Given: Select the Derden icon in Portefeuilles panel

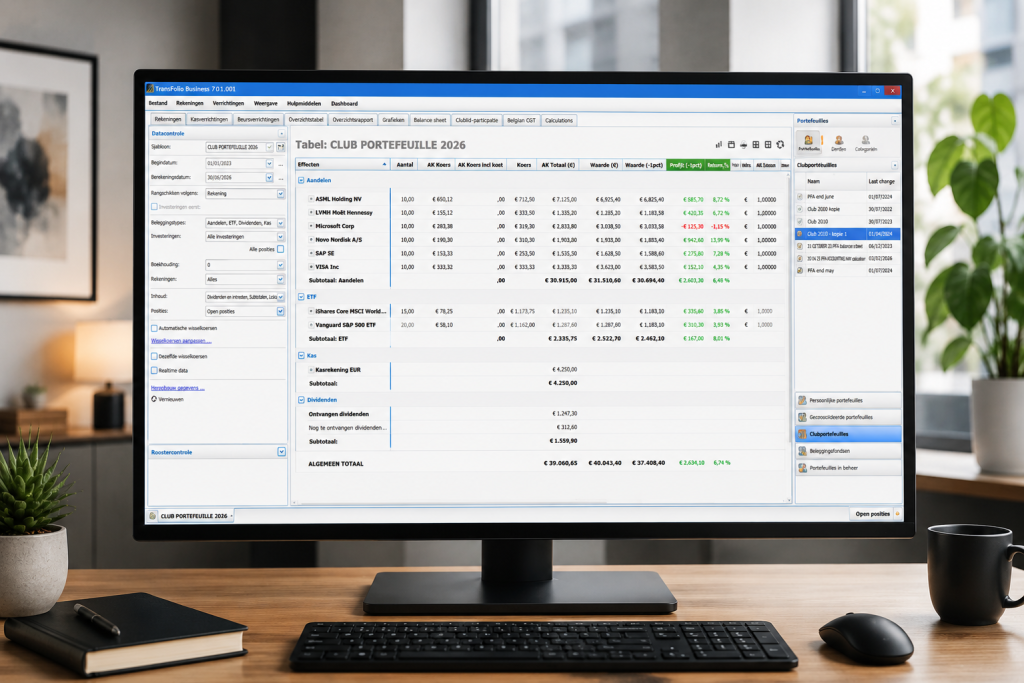Looking at the screenshot, I should pos(839,143).
